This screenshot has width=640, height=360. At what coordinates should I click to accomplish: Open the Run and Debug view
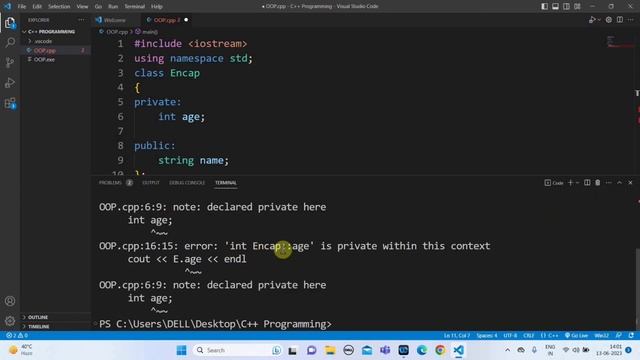10,83
